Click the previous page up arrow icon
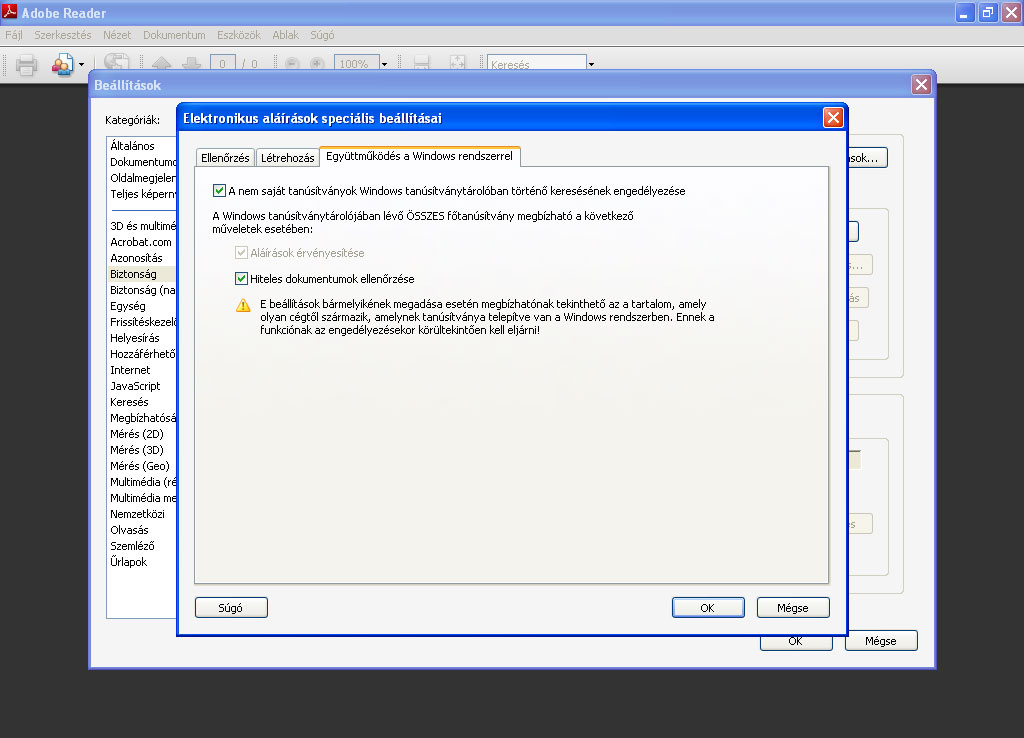 point(161,63)
